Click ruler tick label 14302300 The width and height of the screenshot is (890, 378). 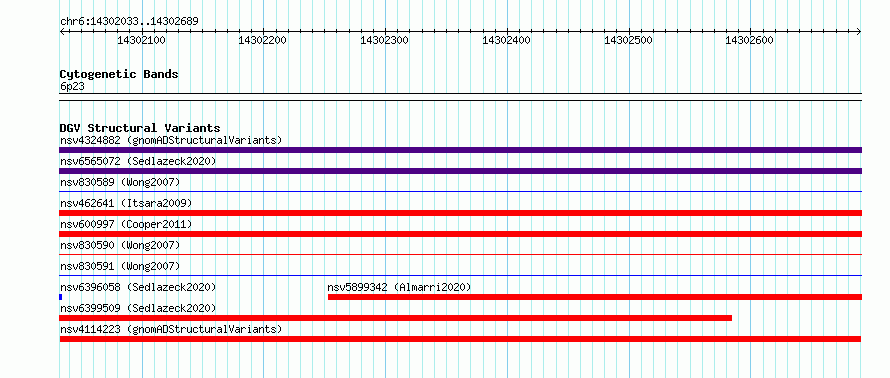click(x=385, y=40)
